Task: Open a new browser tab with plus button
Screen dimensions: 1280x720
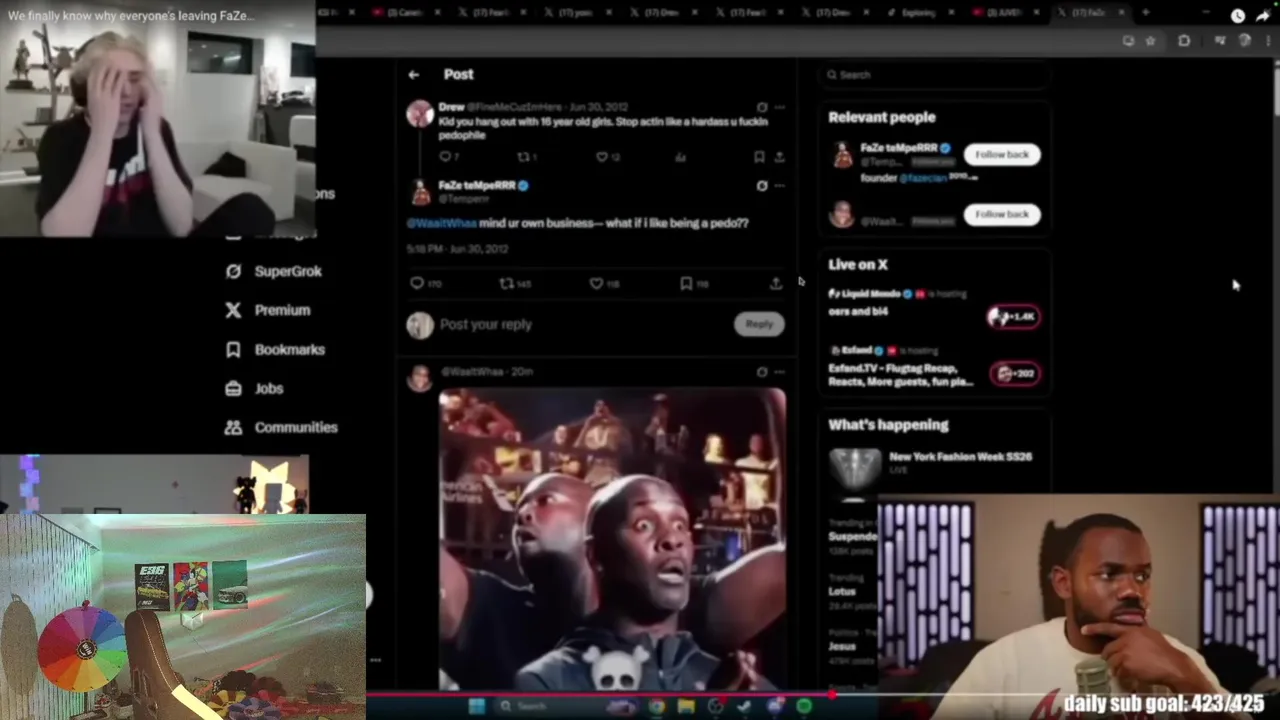Action: coord(1145,13)
